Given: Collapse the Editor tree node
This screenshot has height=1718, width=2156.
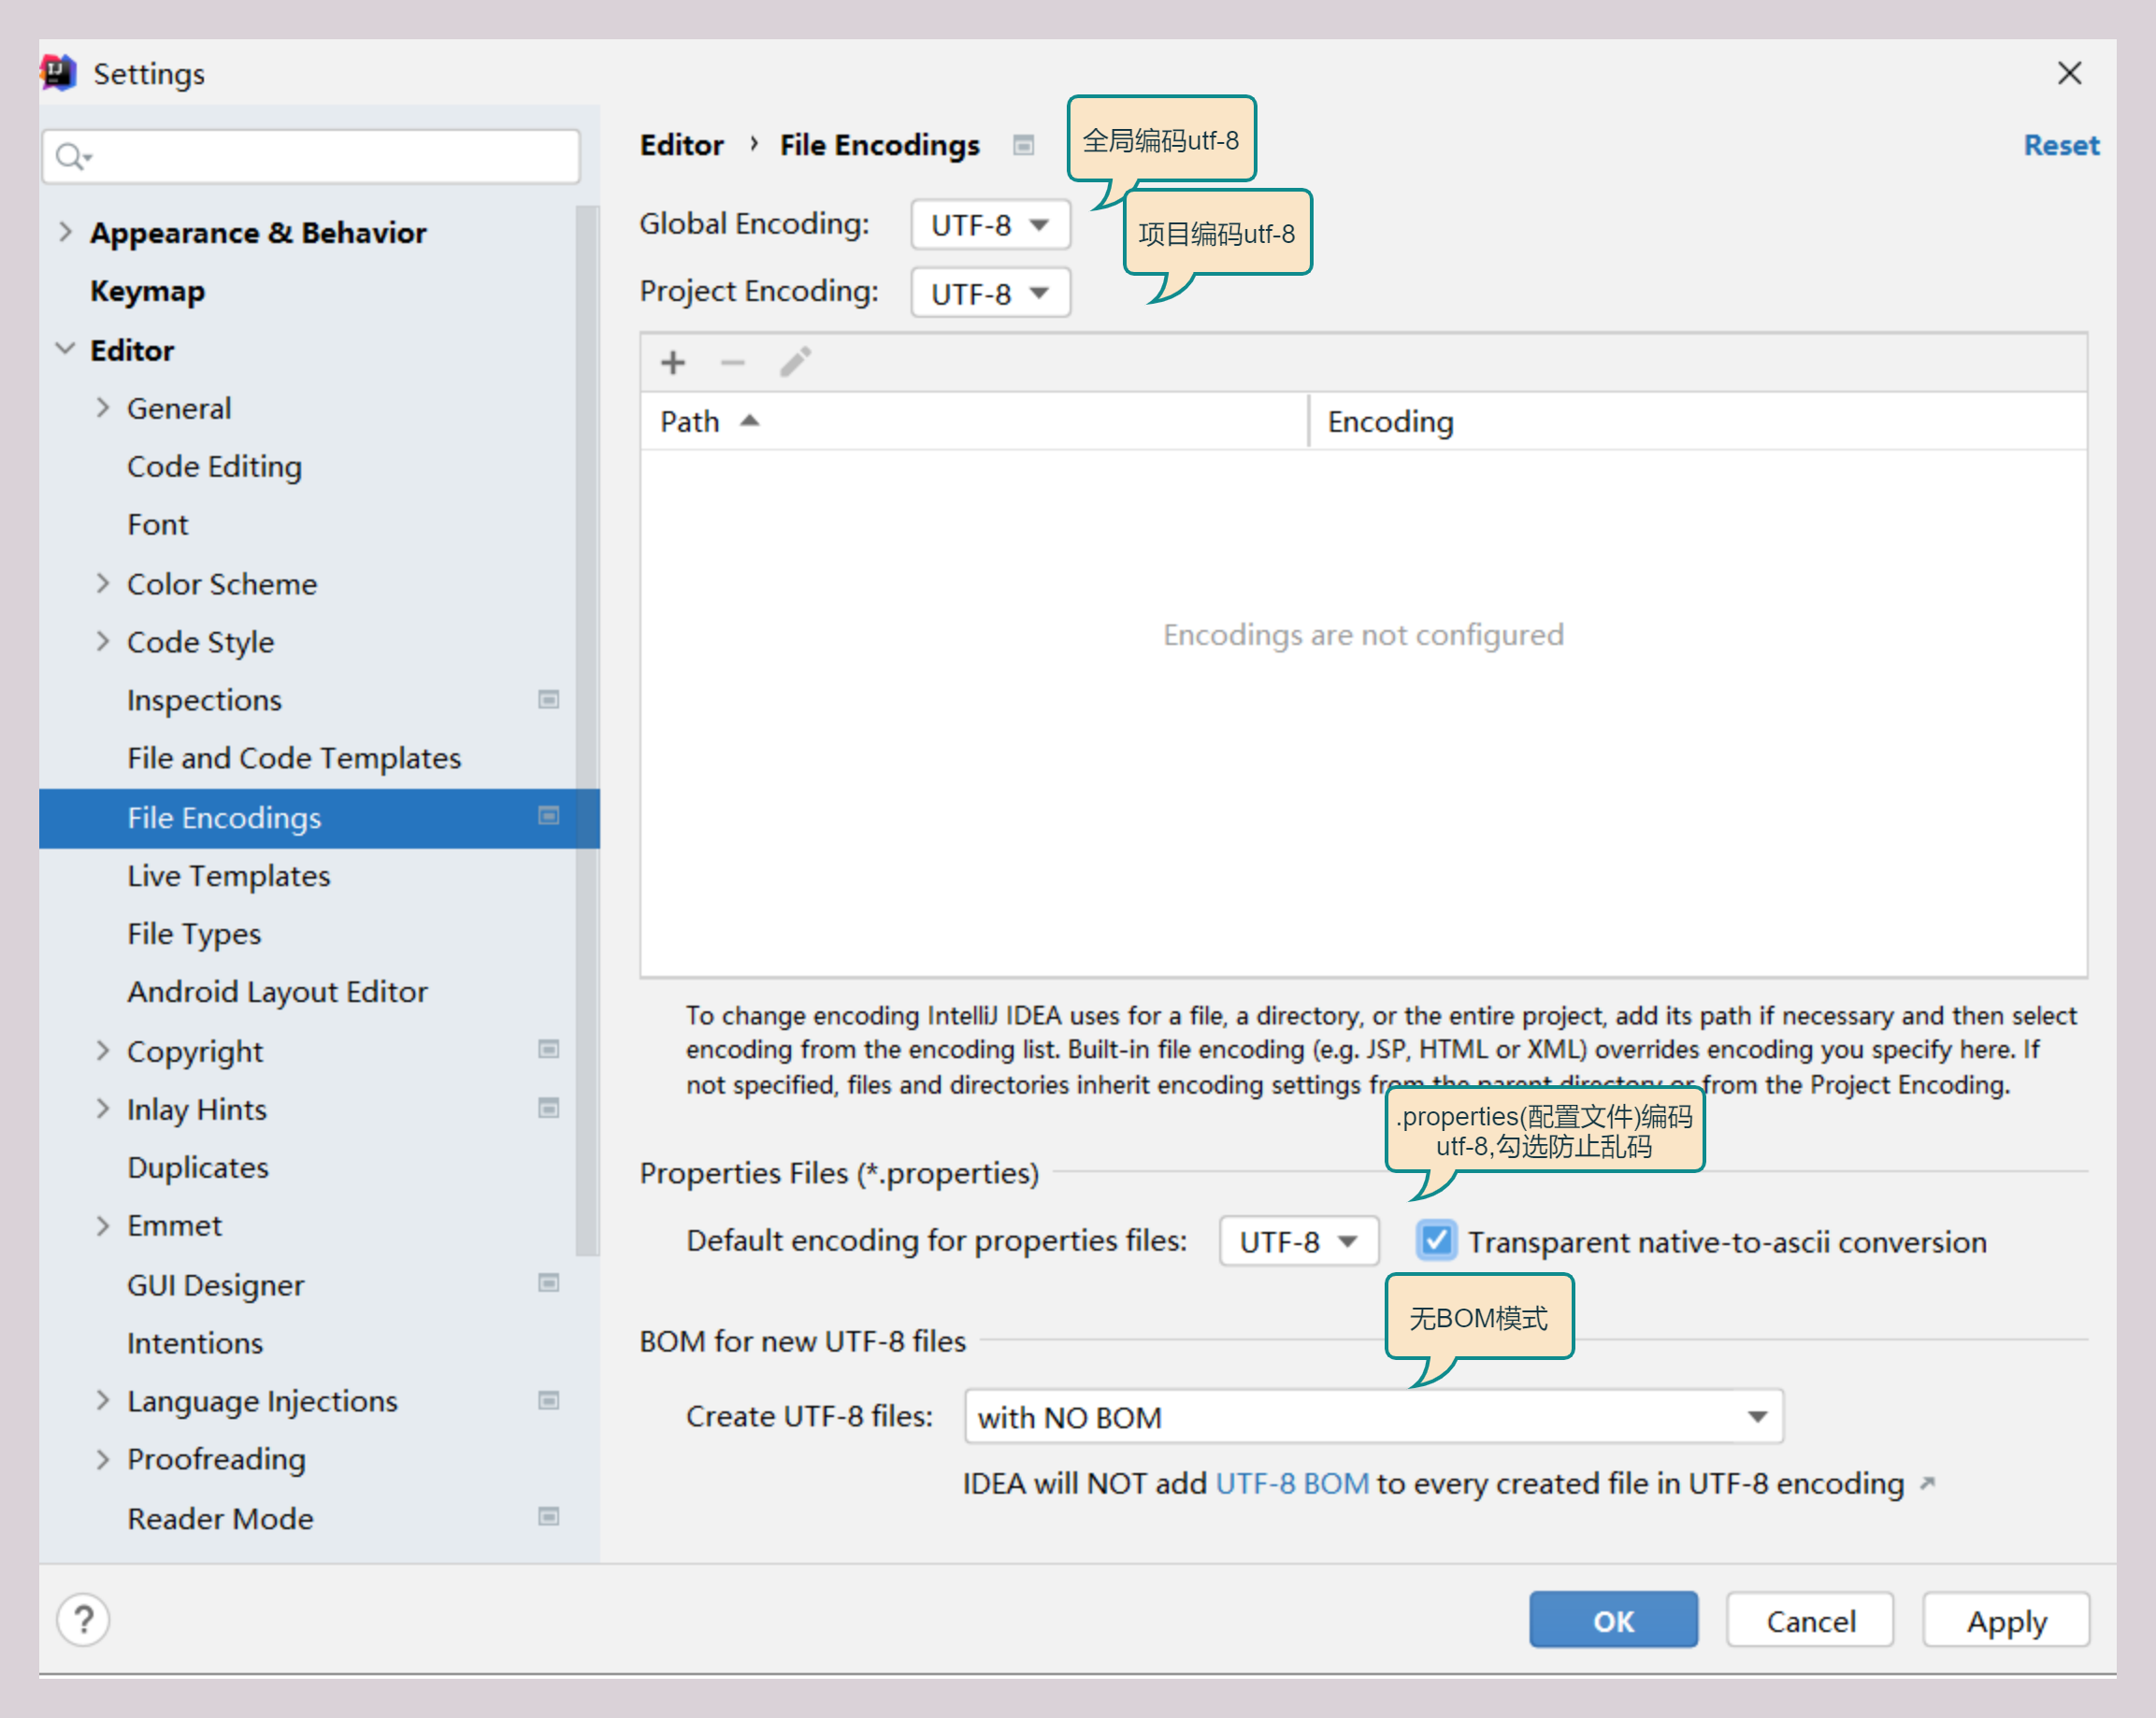Looking at the screenshot, I should [x=66, y=349].
